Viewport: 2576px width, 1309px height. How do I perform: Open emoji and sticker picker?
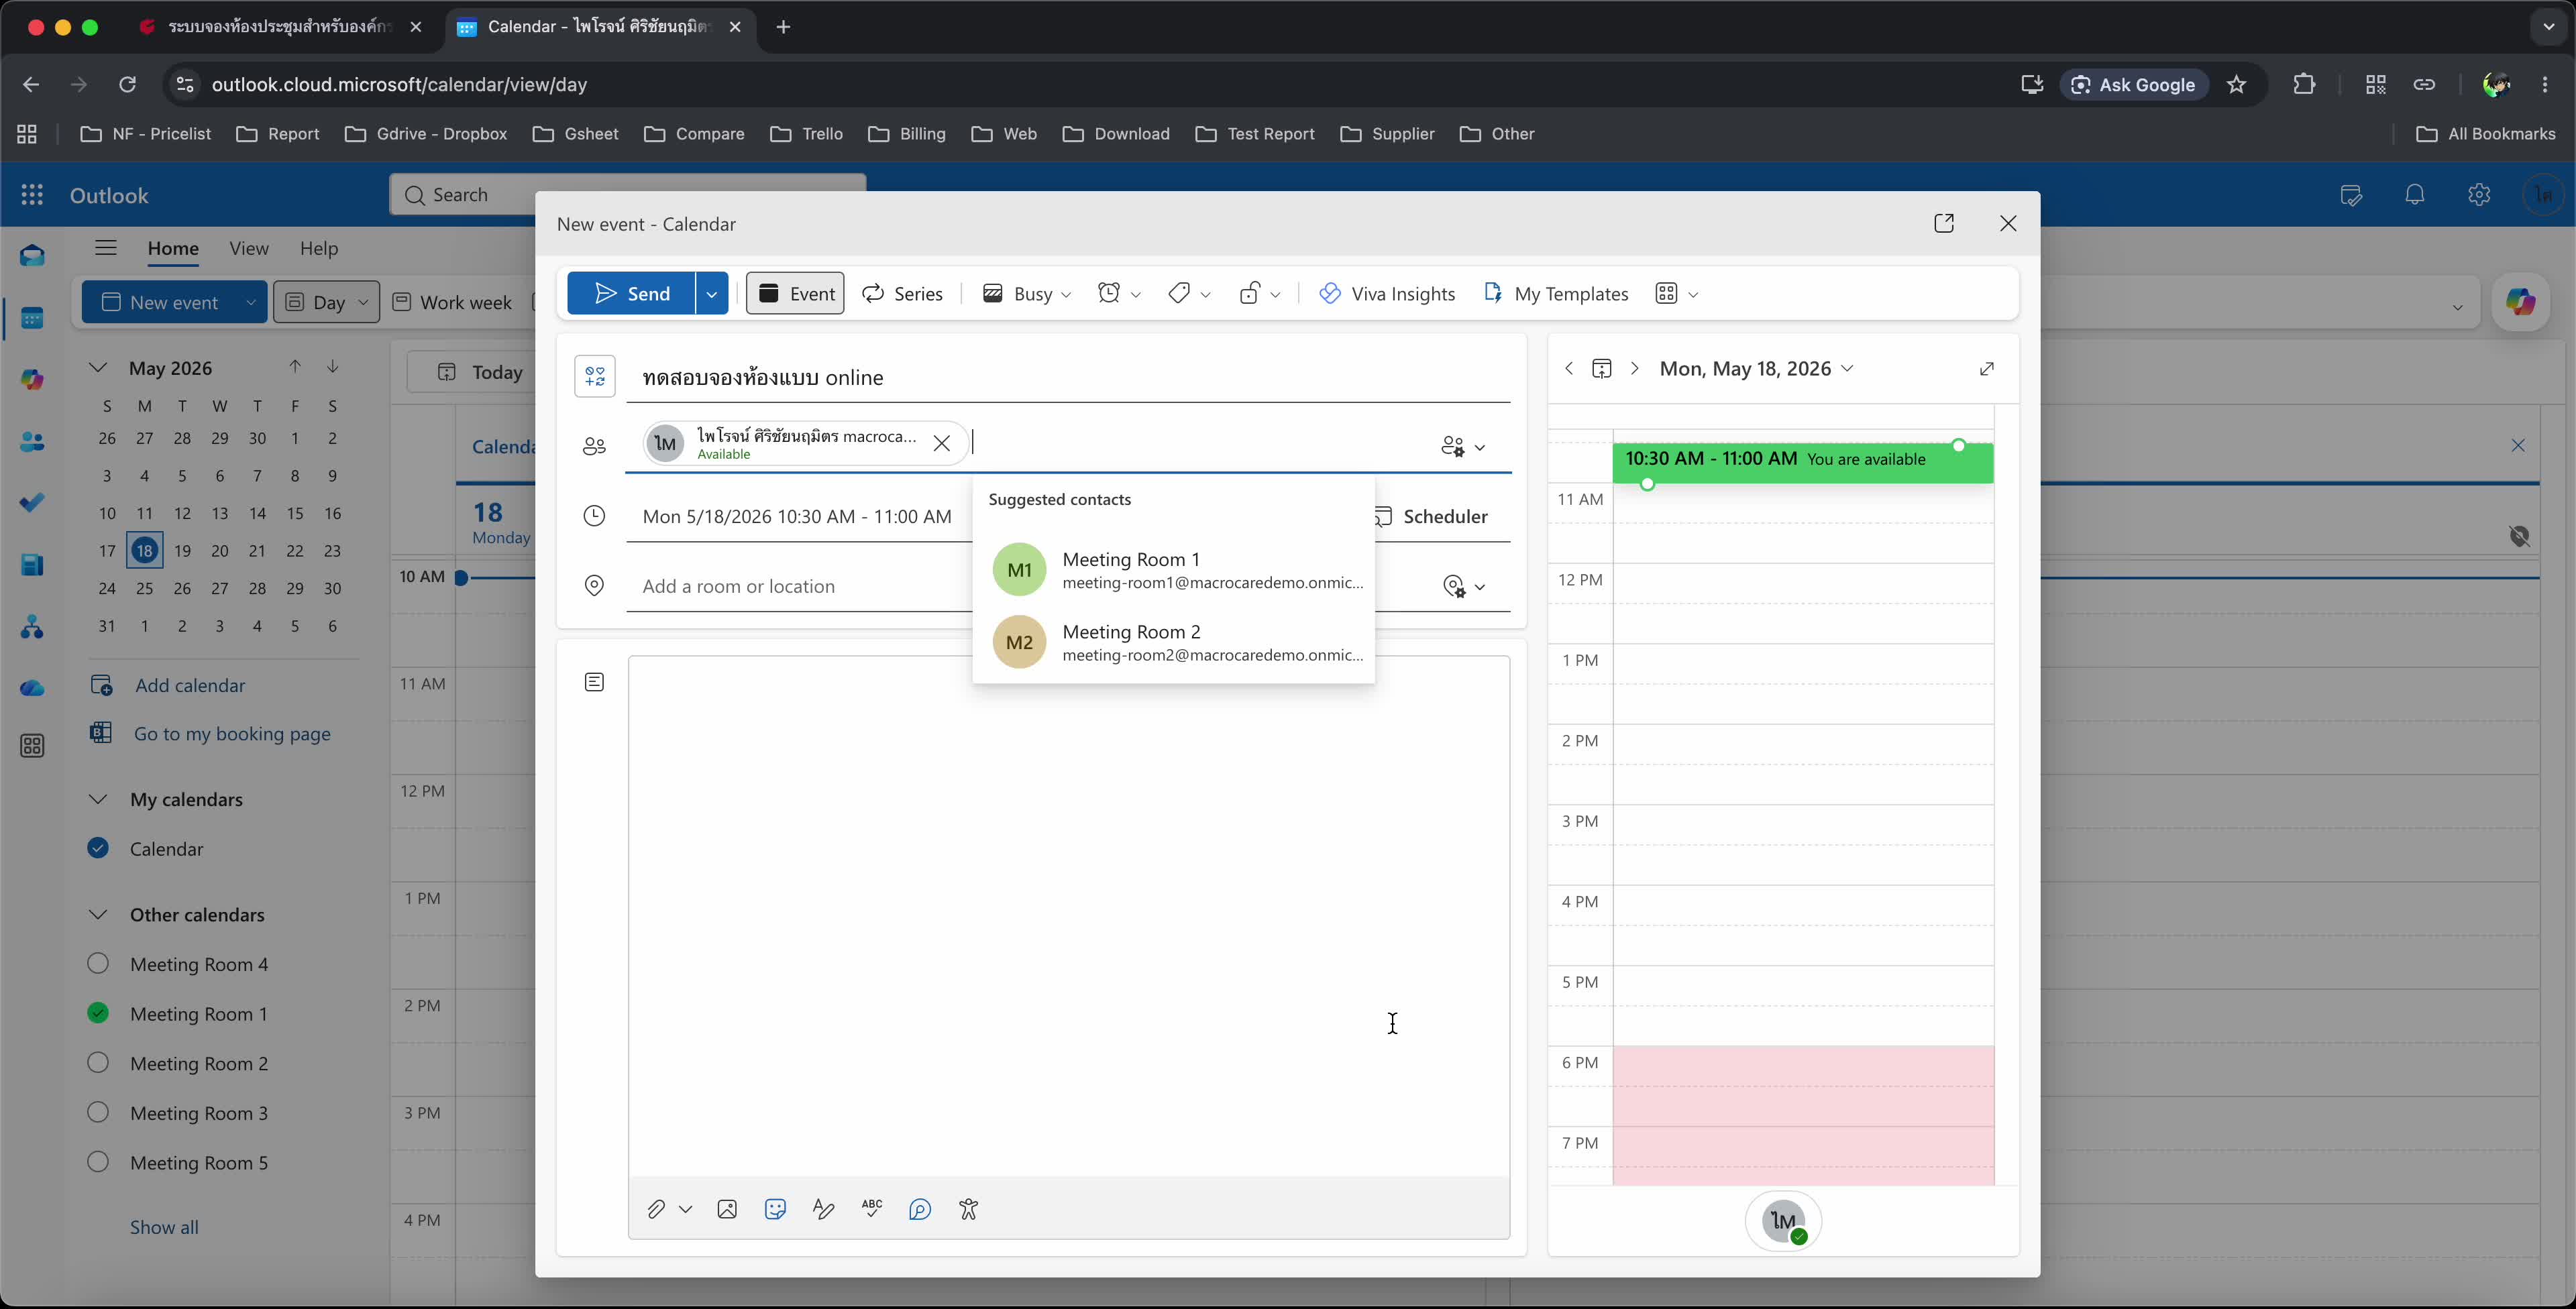(x=775, y=1210)
